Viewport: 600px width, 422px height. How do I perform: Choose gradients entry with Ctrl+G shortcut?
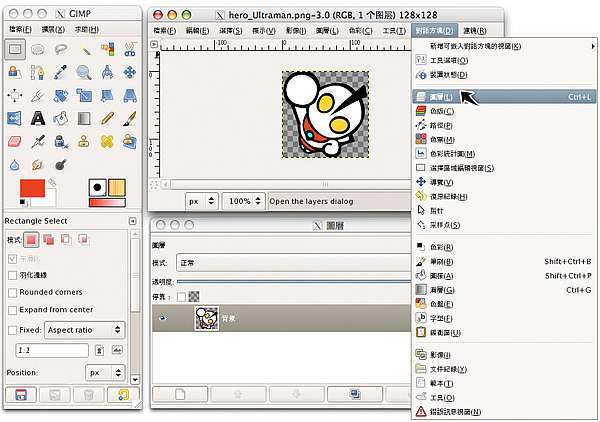504,290
